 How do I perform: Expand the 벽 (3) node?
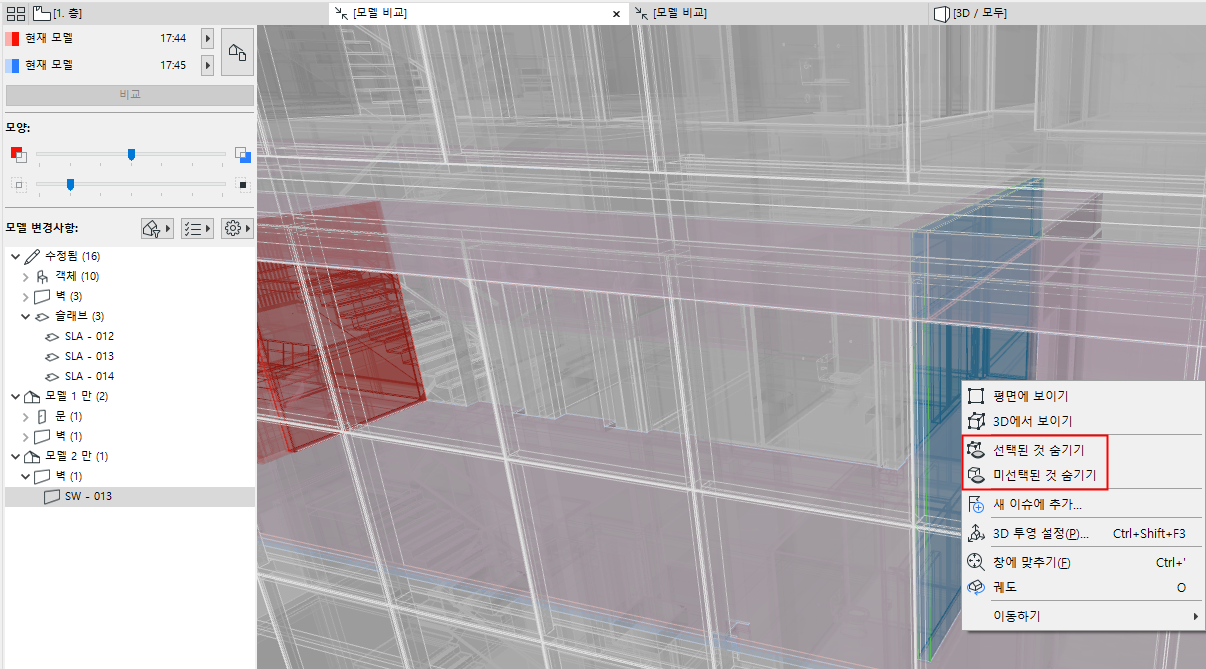point(26,297)
